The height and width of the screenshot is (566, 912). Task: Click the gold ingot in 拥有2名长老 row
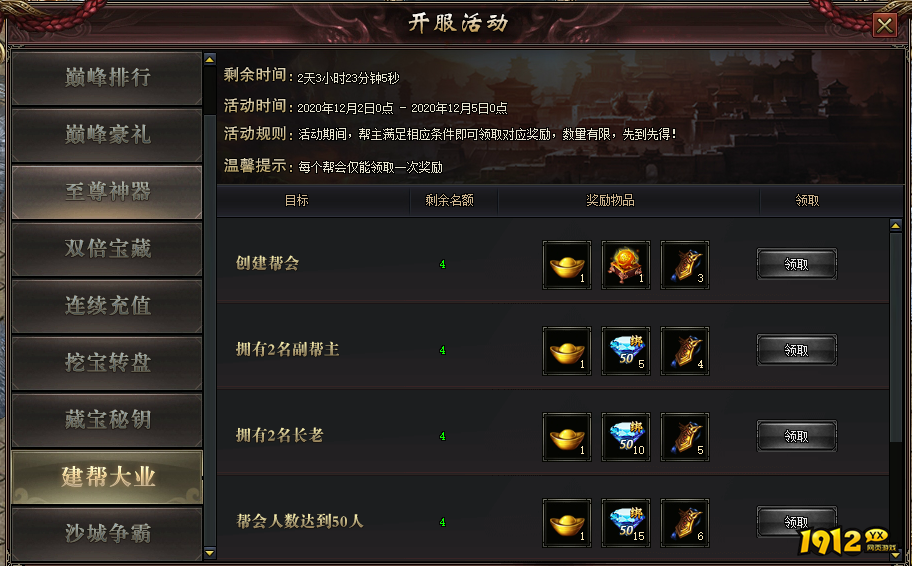pos(567,437)
